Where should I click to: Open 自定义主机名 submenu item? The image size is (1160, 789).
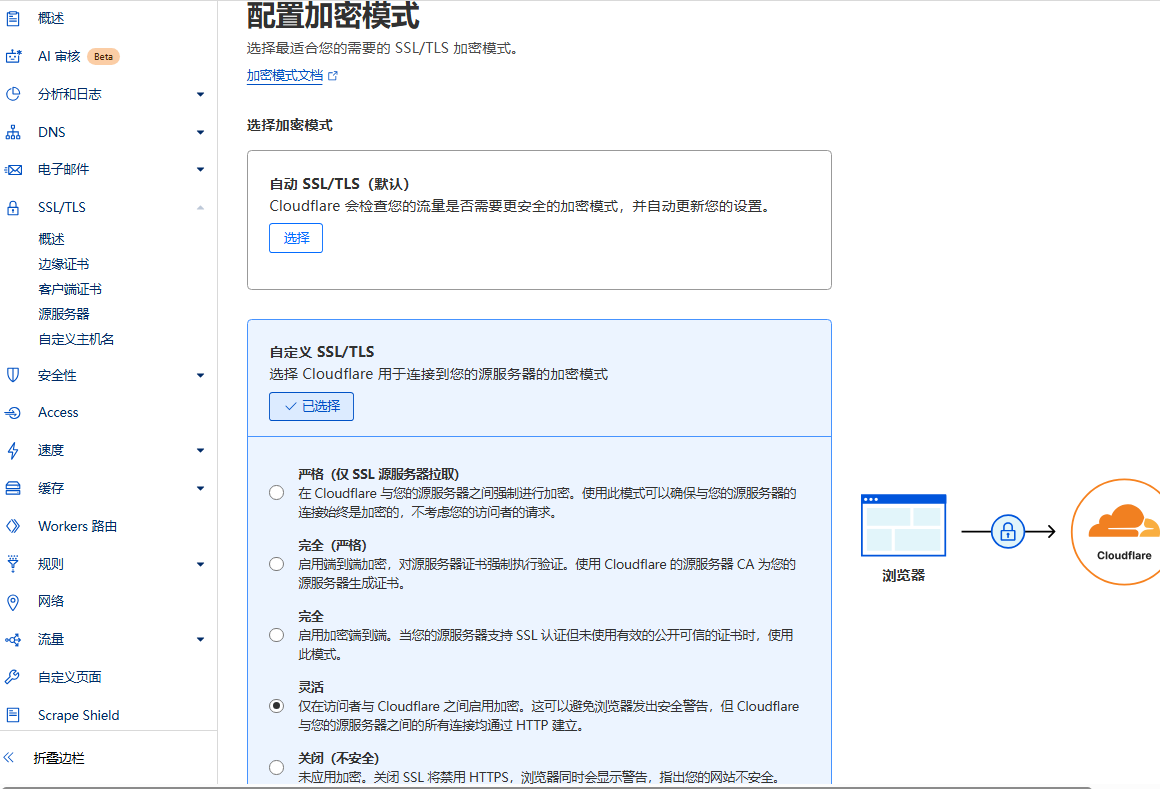click(76, 339)
